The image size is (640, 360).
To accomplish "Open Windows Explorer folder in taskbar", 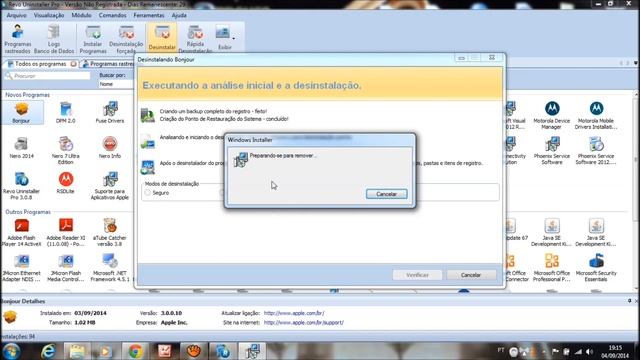I will pos(77,351).
